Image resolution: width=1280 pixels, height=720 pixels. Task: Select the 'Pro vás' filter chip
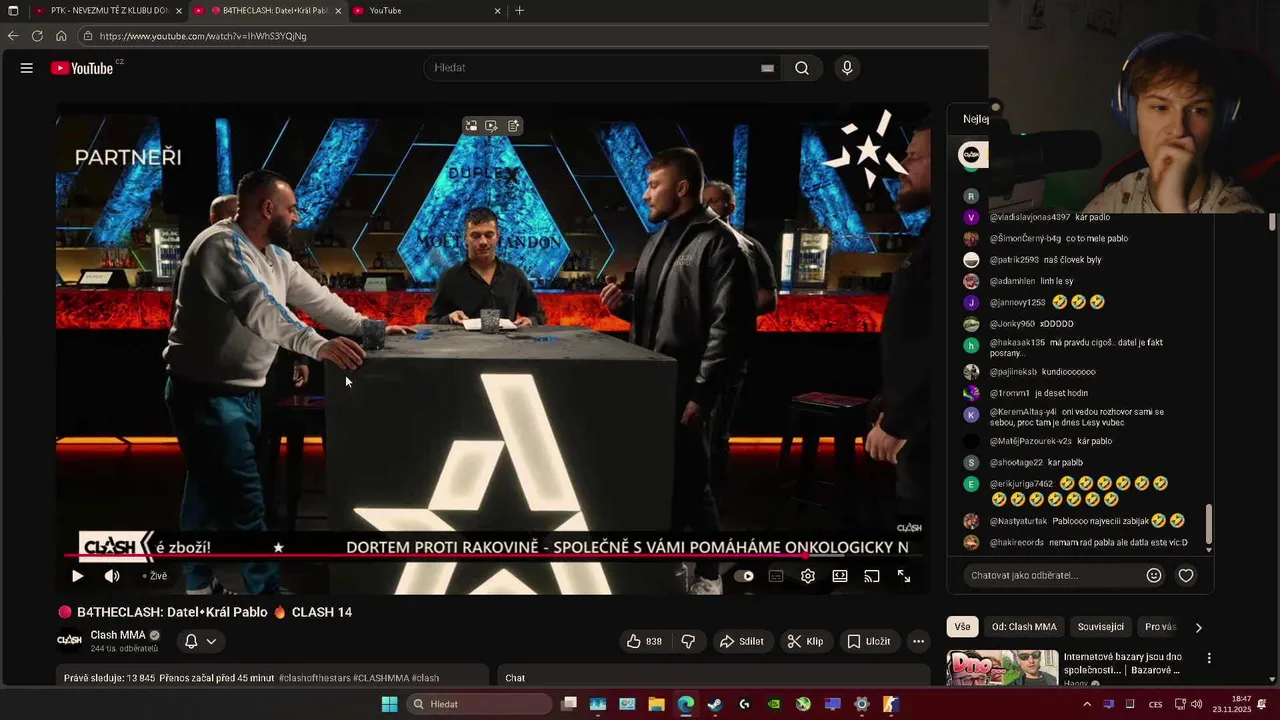tap(1160, 627)
